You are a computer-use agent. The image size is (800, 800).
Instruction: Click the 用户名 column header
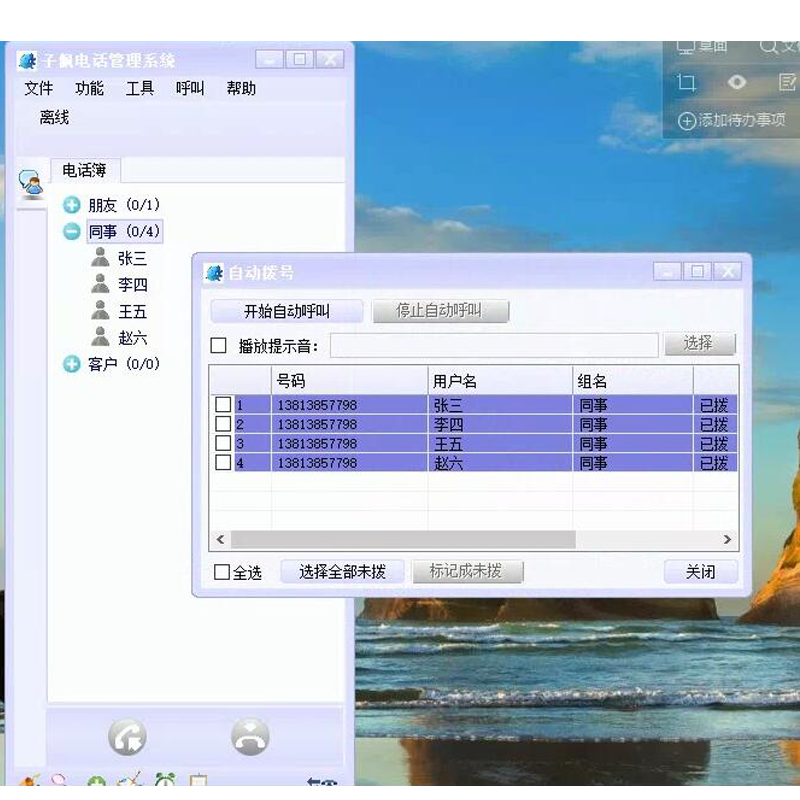(500, 381)
